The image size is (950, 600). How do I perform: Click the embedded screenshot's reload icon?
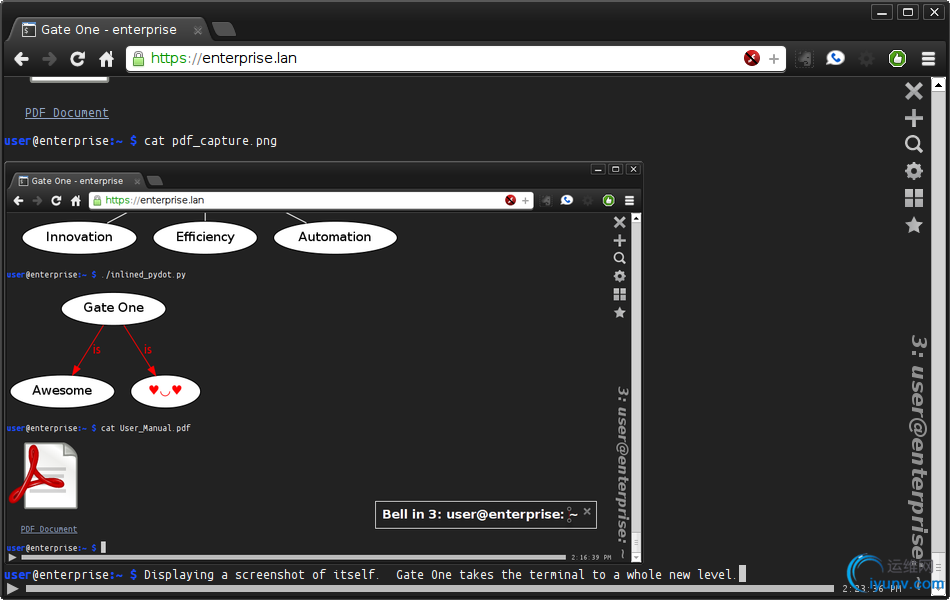click(x=56, y=201)
